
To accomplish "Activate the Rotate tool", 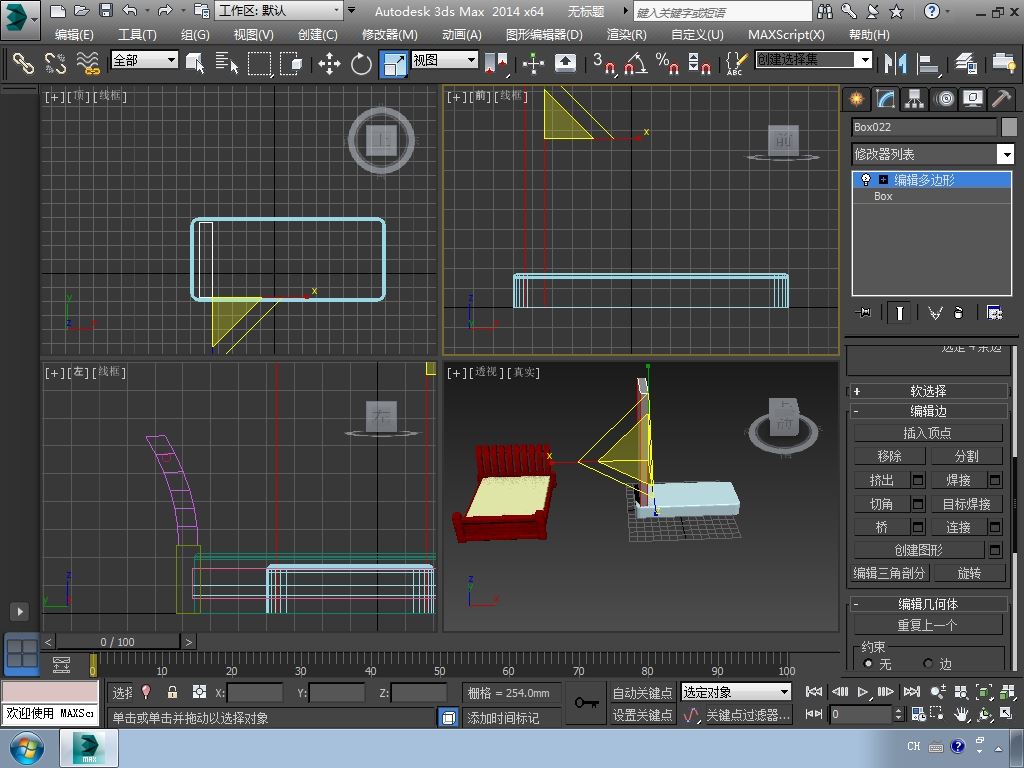I will 361,63.
